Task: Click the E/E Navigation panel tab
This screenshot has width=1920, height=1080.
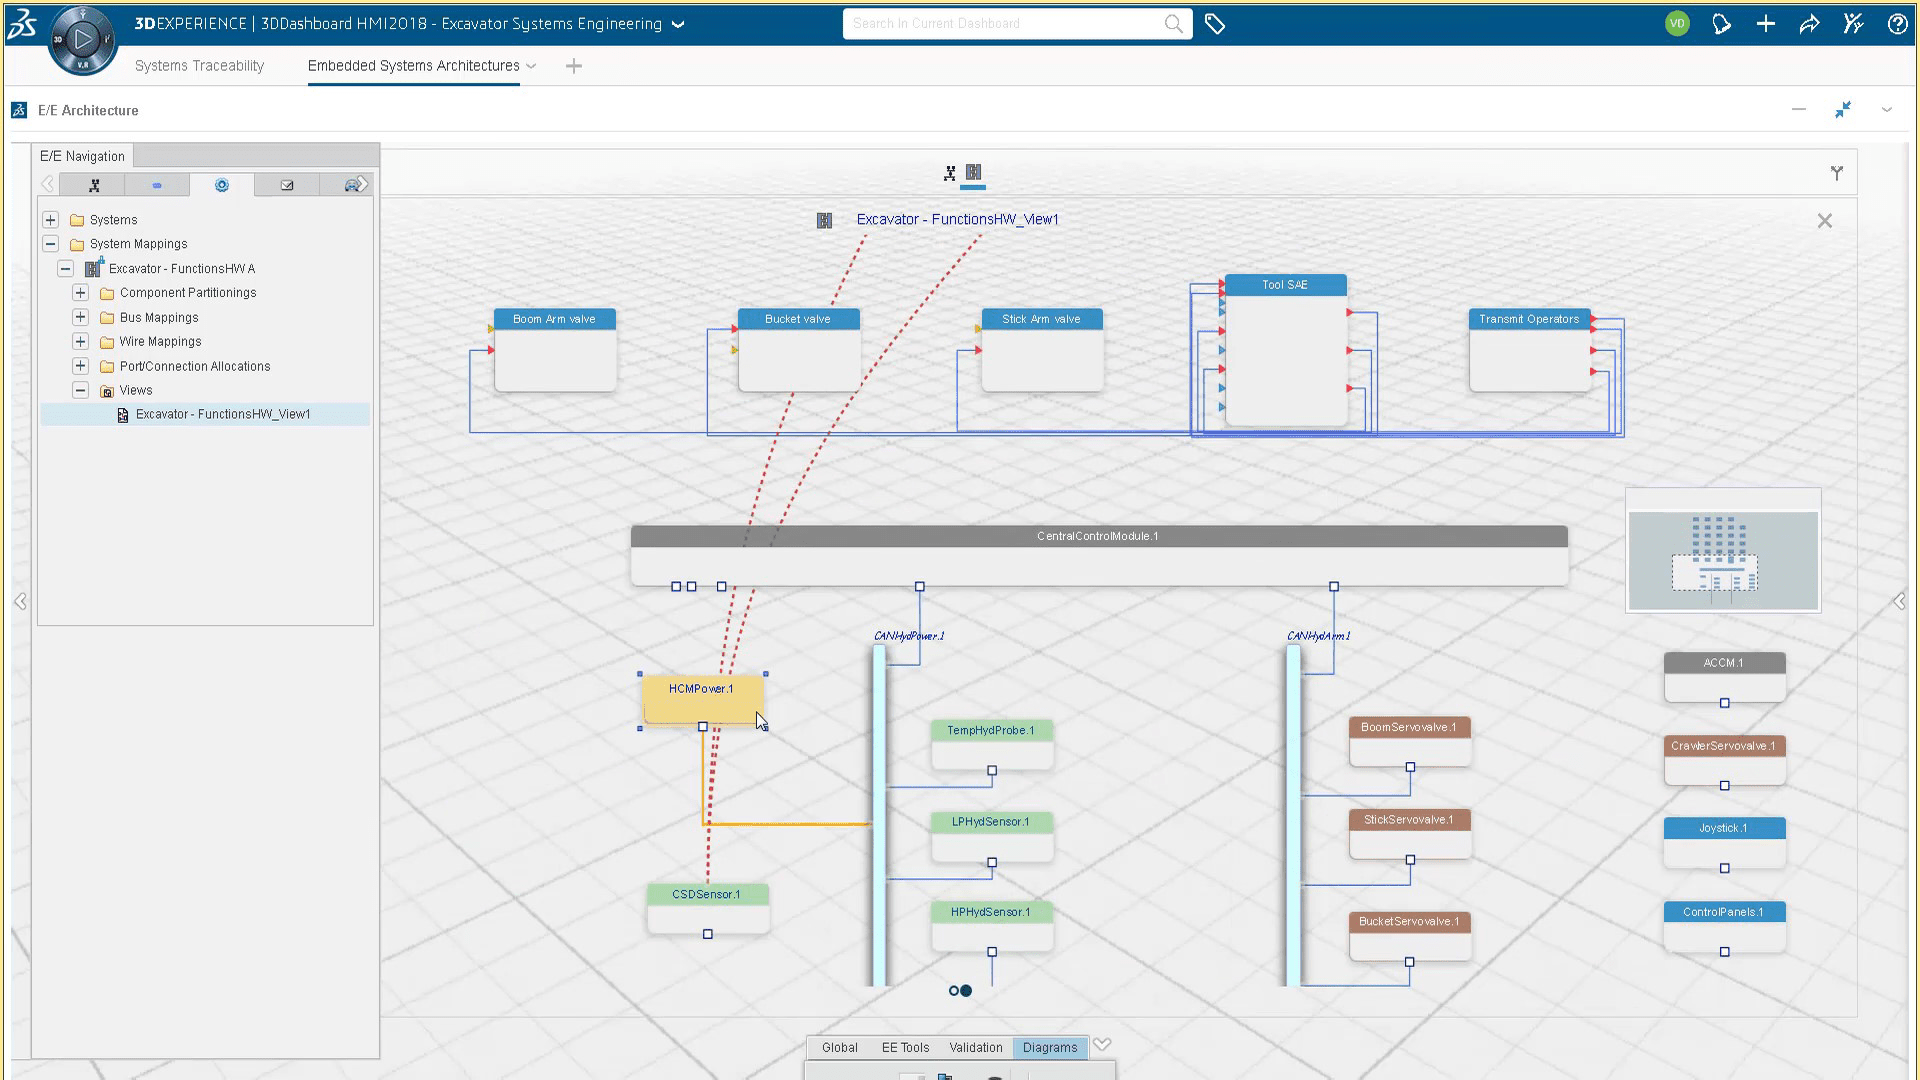Action: (82, 156)
